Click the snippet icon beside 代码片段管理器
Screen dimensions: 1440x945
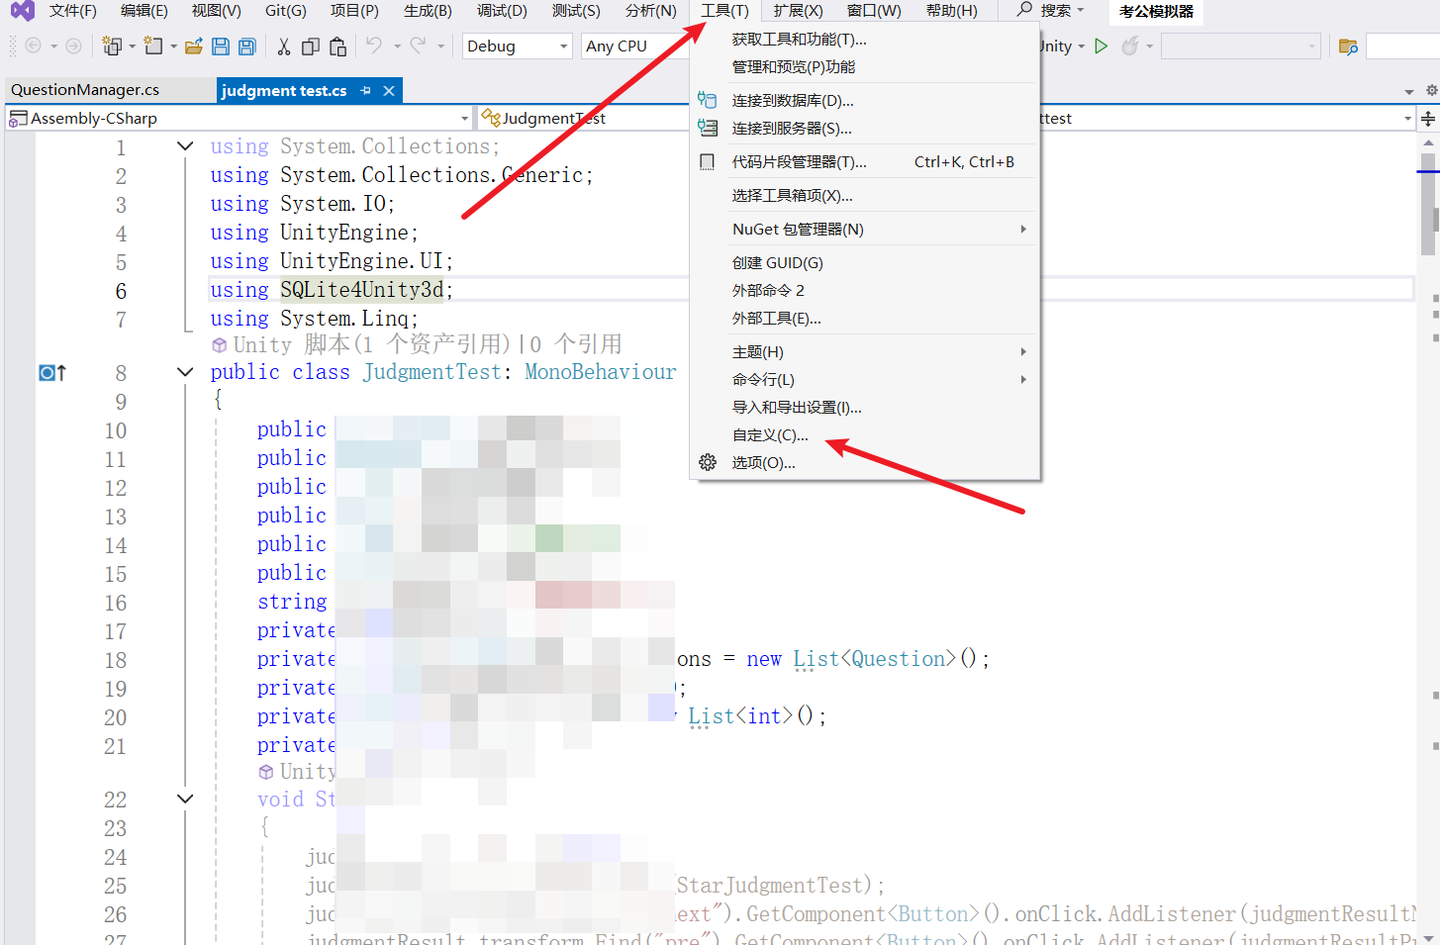pos(708,162)
